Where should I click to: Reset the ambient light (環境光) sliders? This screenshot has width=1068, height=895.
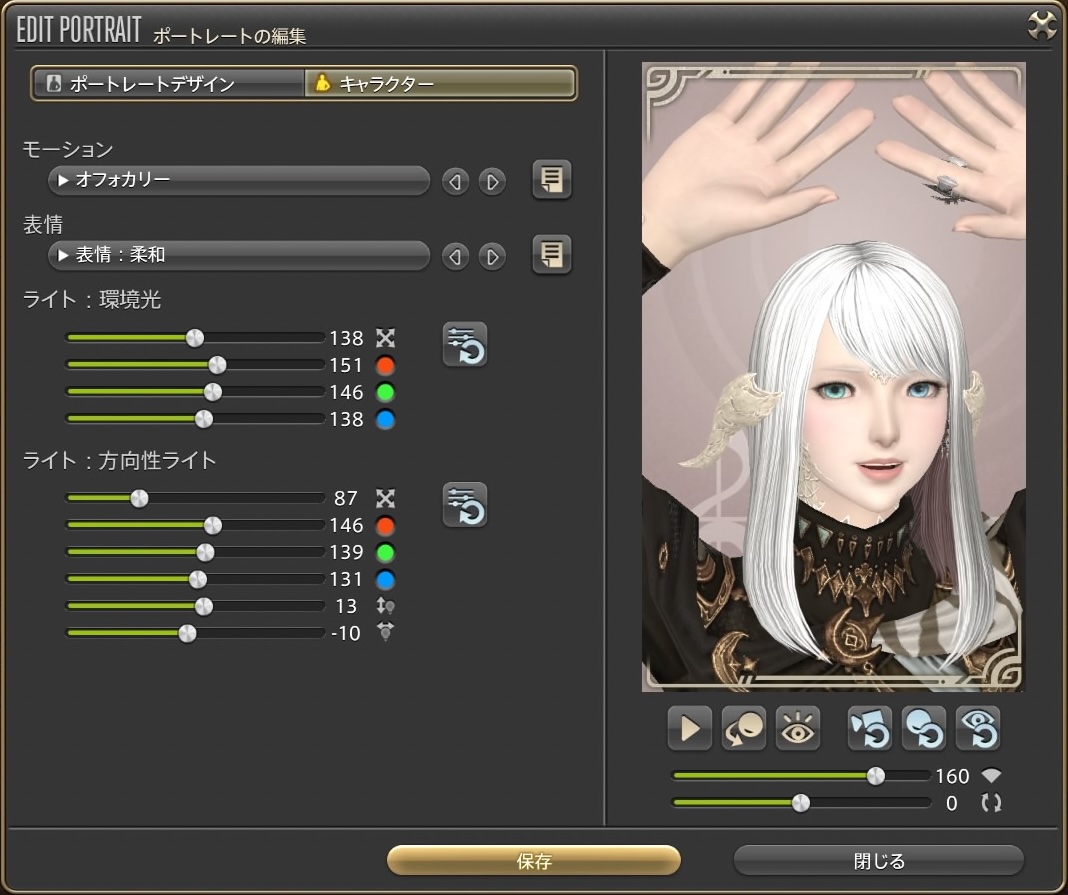point(465,345)
